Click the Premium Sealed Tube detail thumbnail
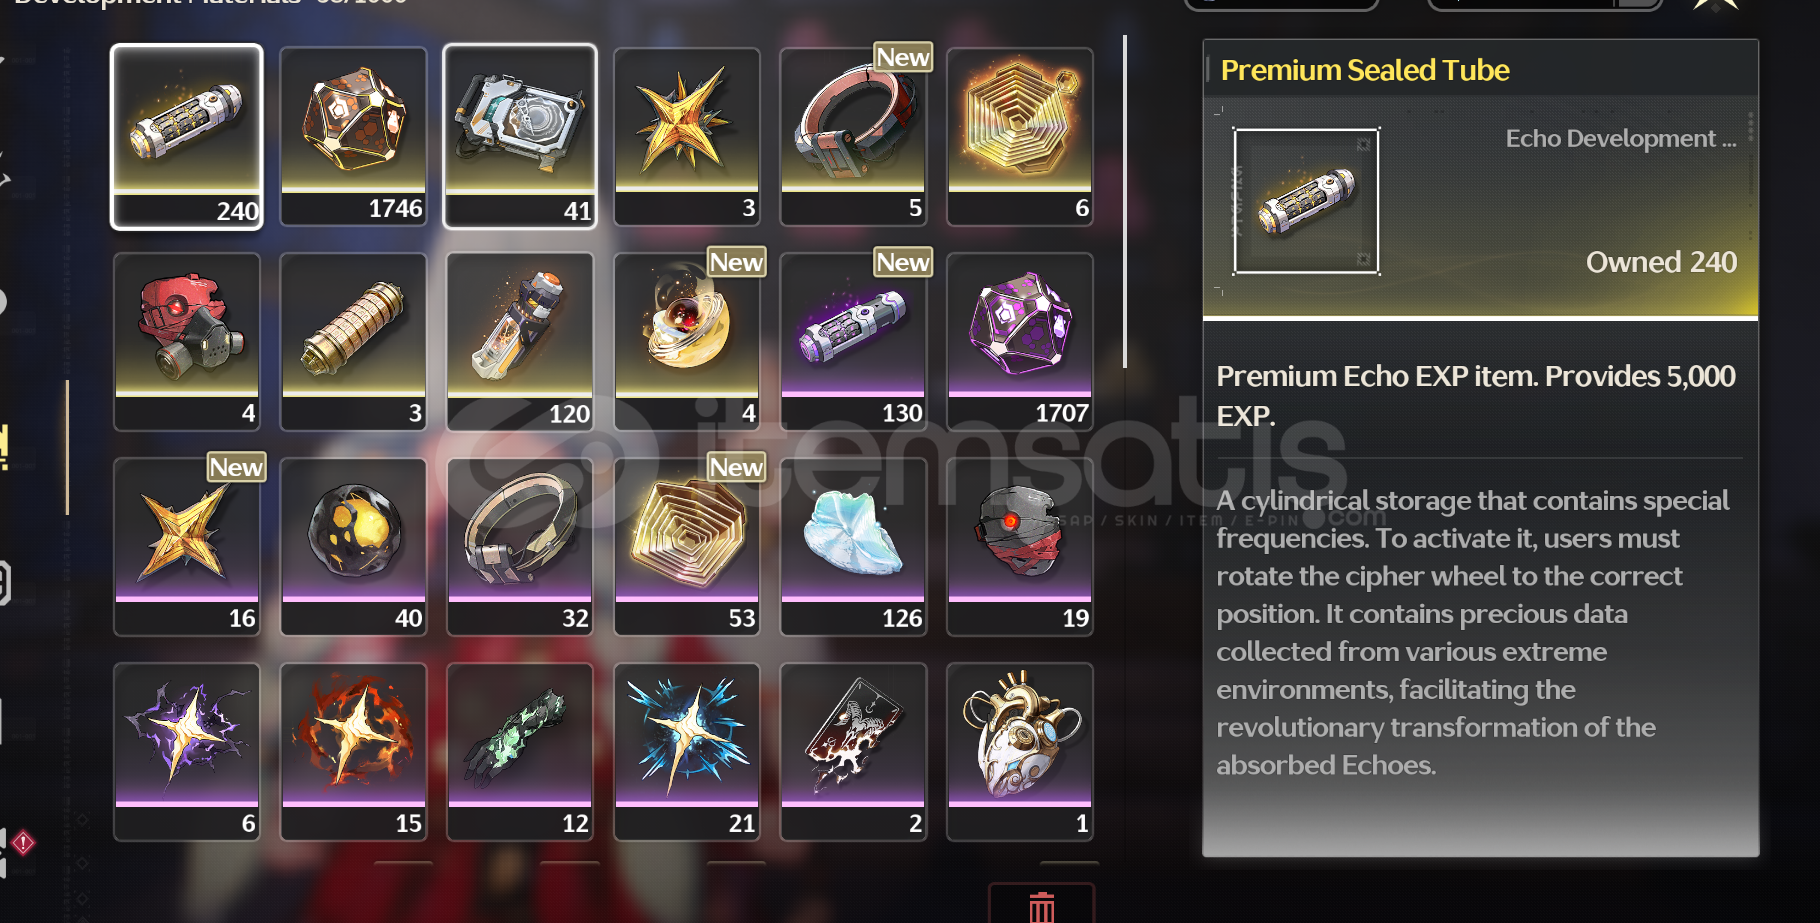Image resolution: width=1820 pixels, height=923 pixels. [x=1306, y=201]
